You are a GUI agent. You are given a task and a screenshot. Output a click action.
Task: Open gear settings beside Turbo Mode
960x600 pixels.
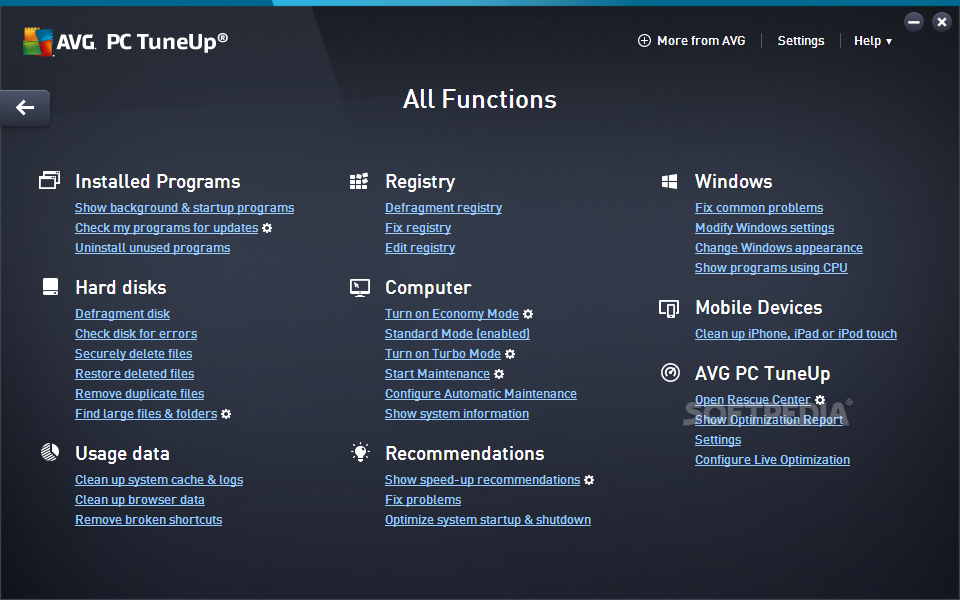tap(510, 354)
